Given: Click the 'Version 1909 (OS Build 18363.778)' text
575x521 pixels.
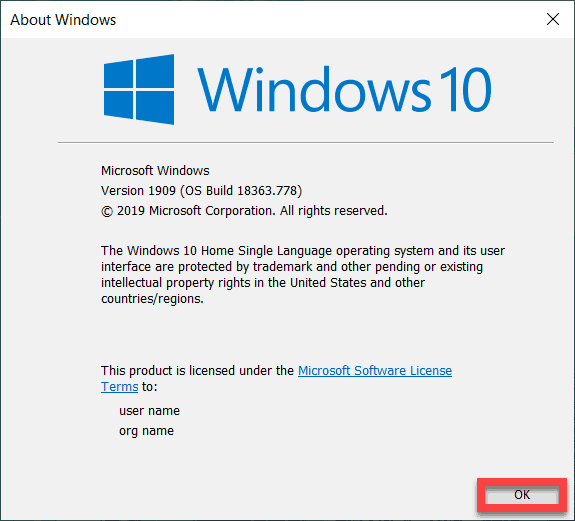Looking at the screenshot, I should click(201, 191).
